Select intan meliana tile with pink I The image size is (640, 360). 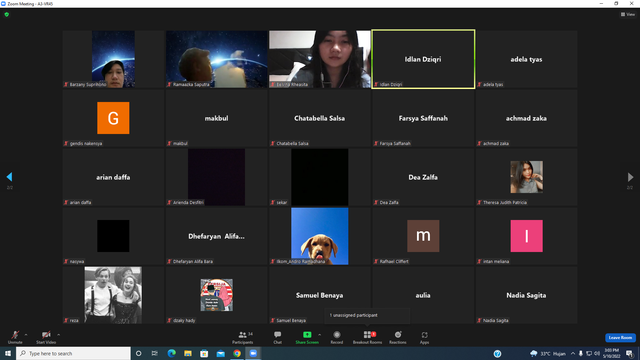click(x=527, y=236)
